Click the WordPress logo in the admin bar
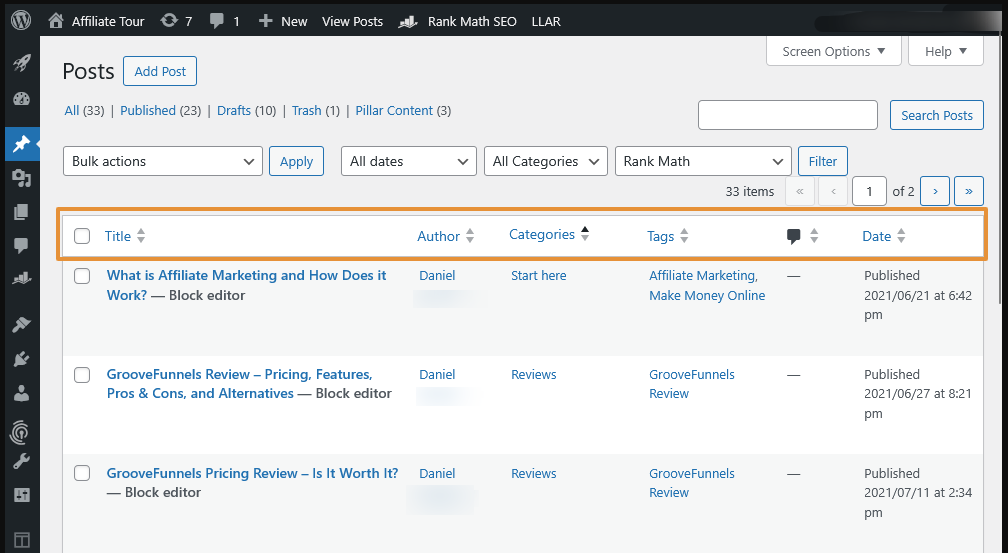The height and width of the screenshot is (553, 1008). pyautogui.click(x=21, y=20)
